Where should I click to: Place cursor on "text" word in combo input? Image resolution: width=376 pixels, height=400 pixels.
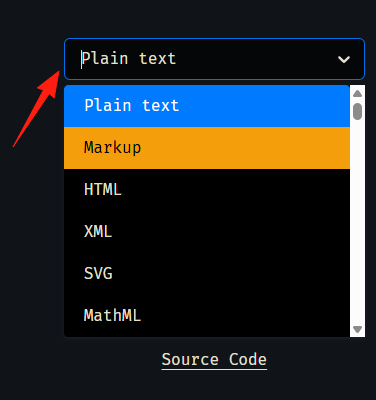pyautogui.click(x=157, y=59)
